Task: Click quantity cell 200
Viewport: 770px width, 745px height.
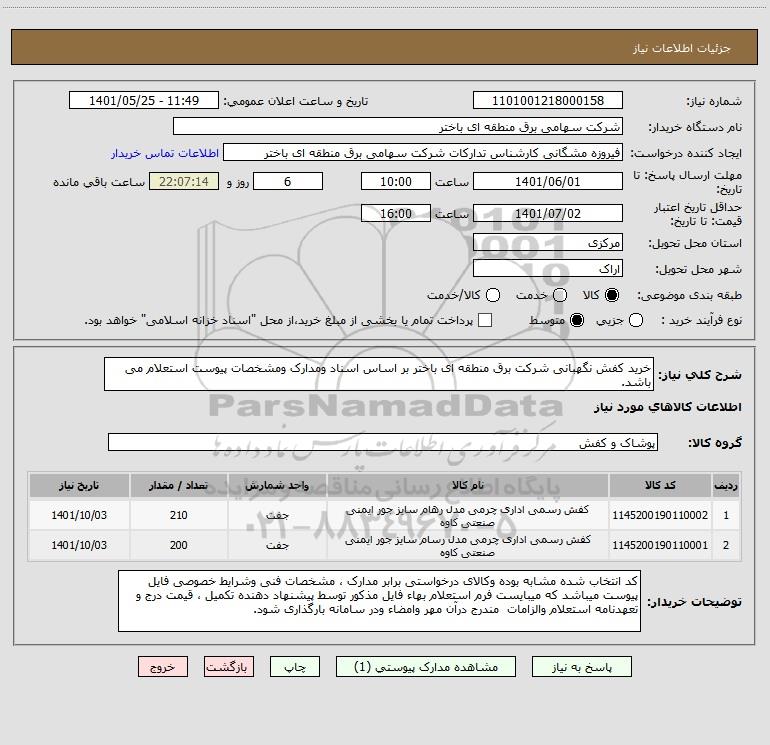Action: [178, 545]
